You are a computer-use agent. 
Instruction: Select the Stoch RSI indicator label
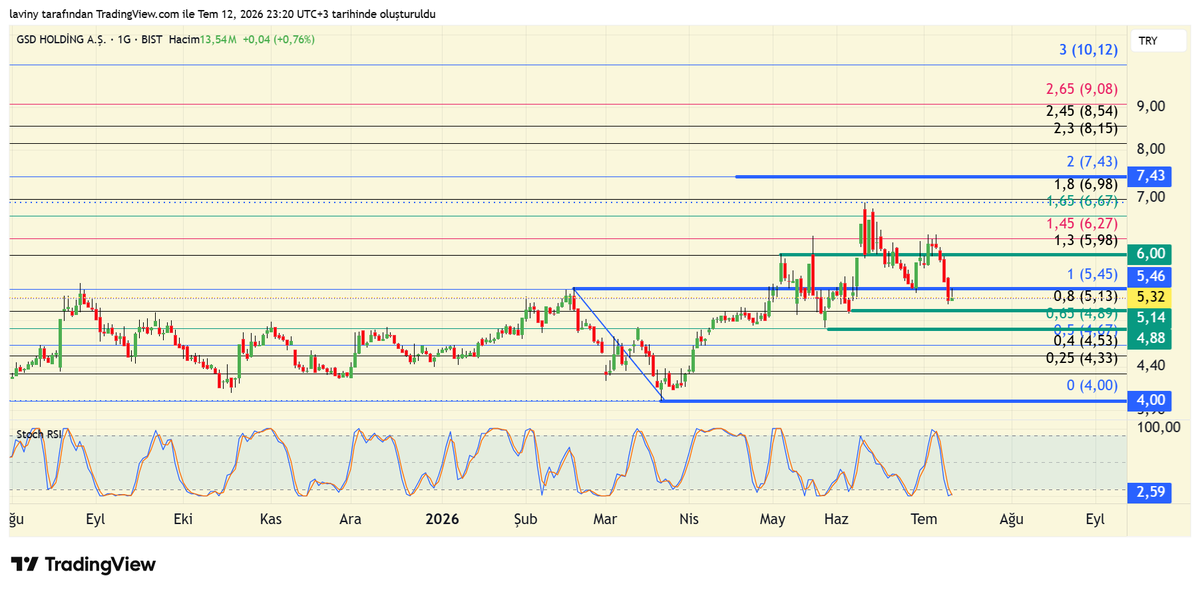38,434
